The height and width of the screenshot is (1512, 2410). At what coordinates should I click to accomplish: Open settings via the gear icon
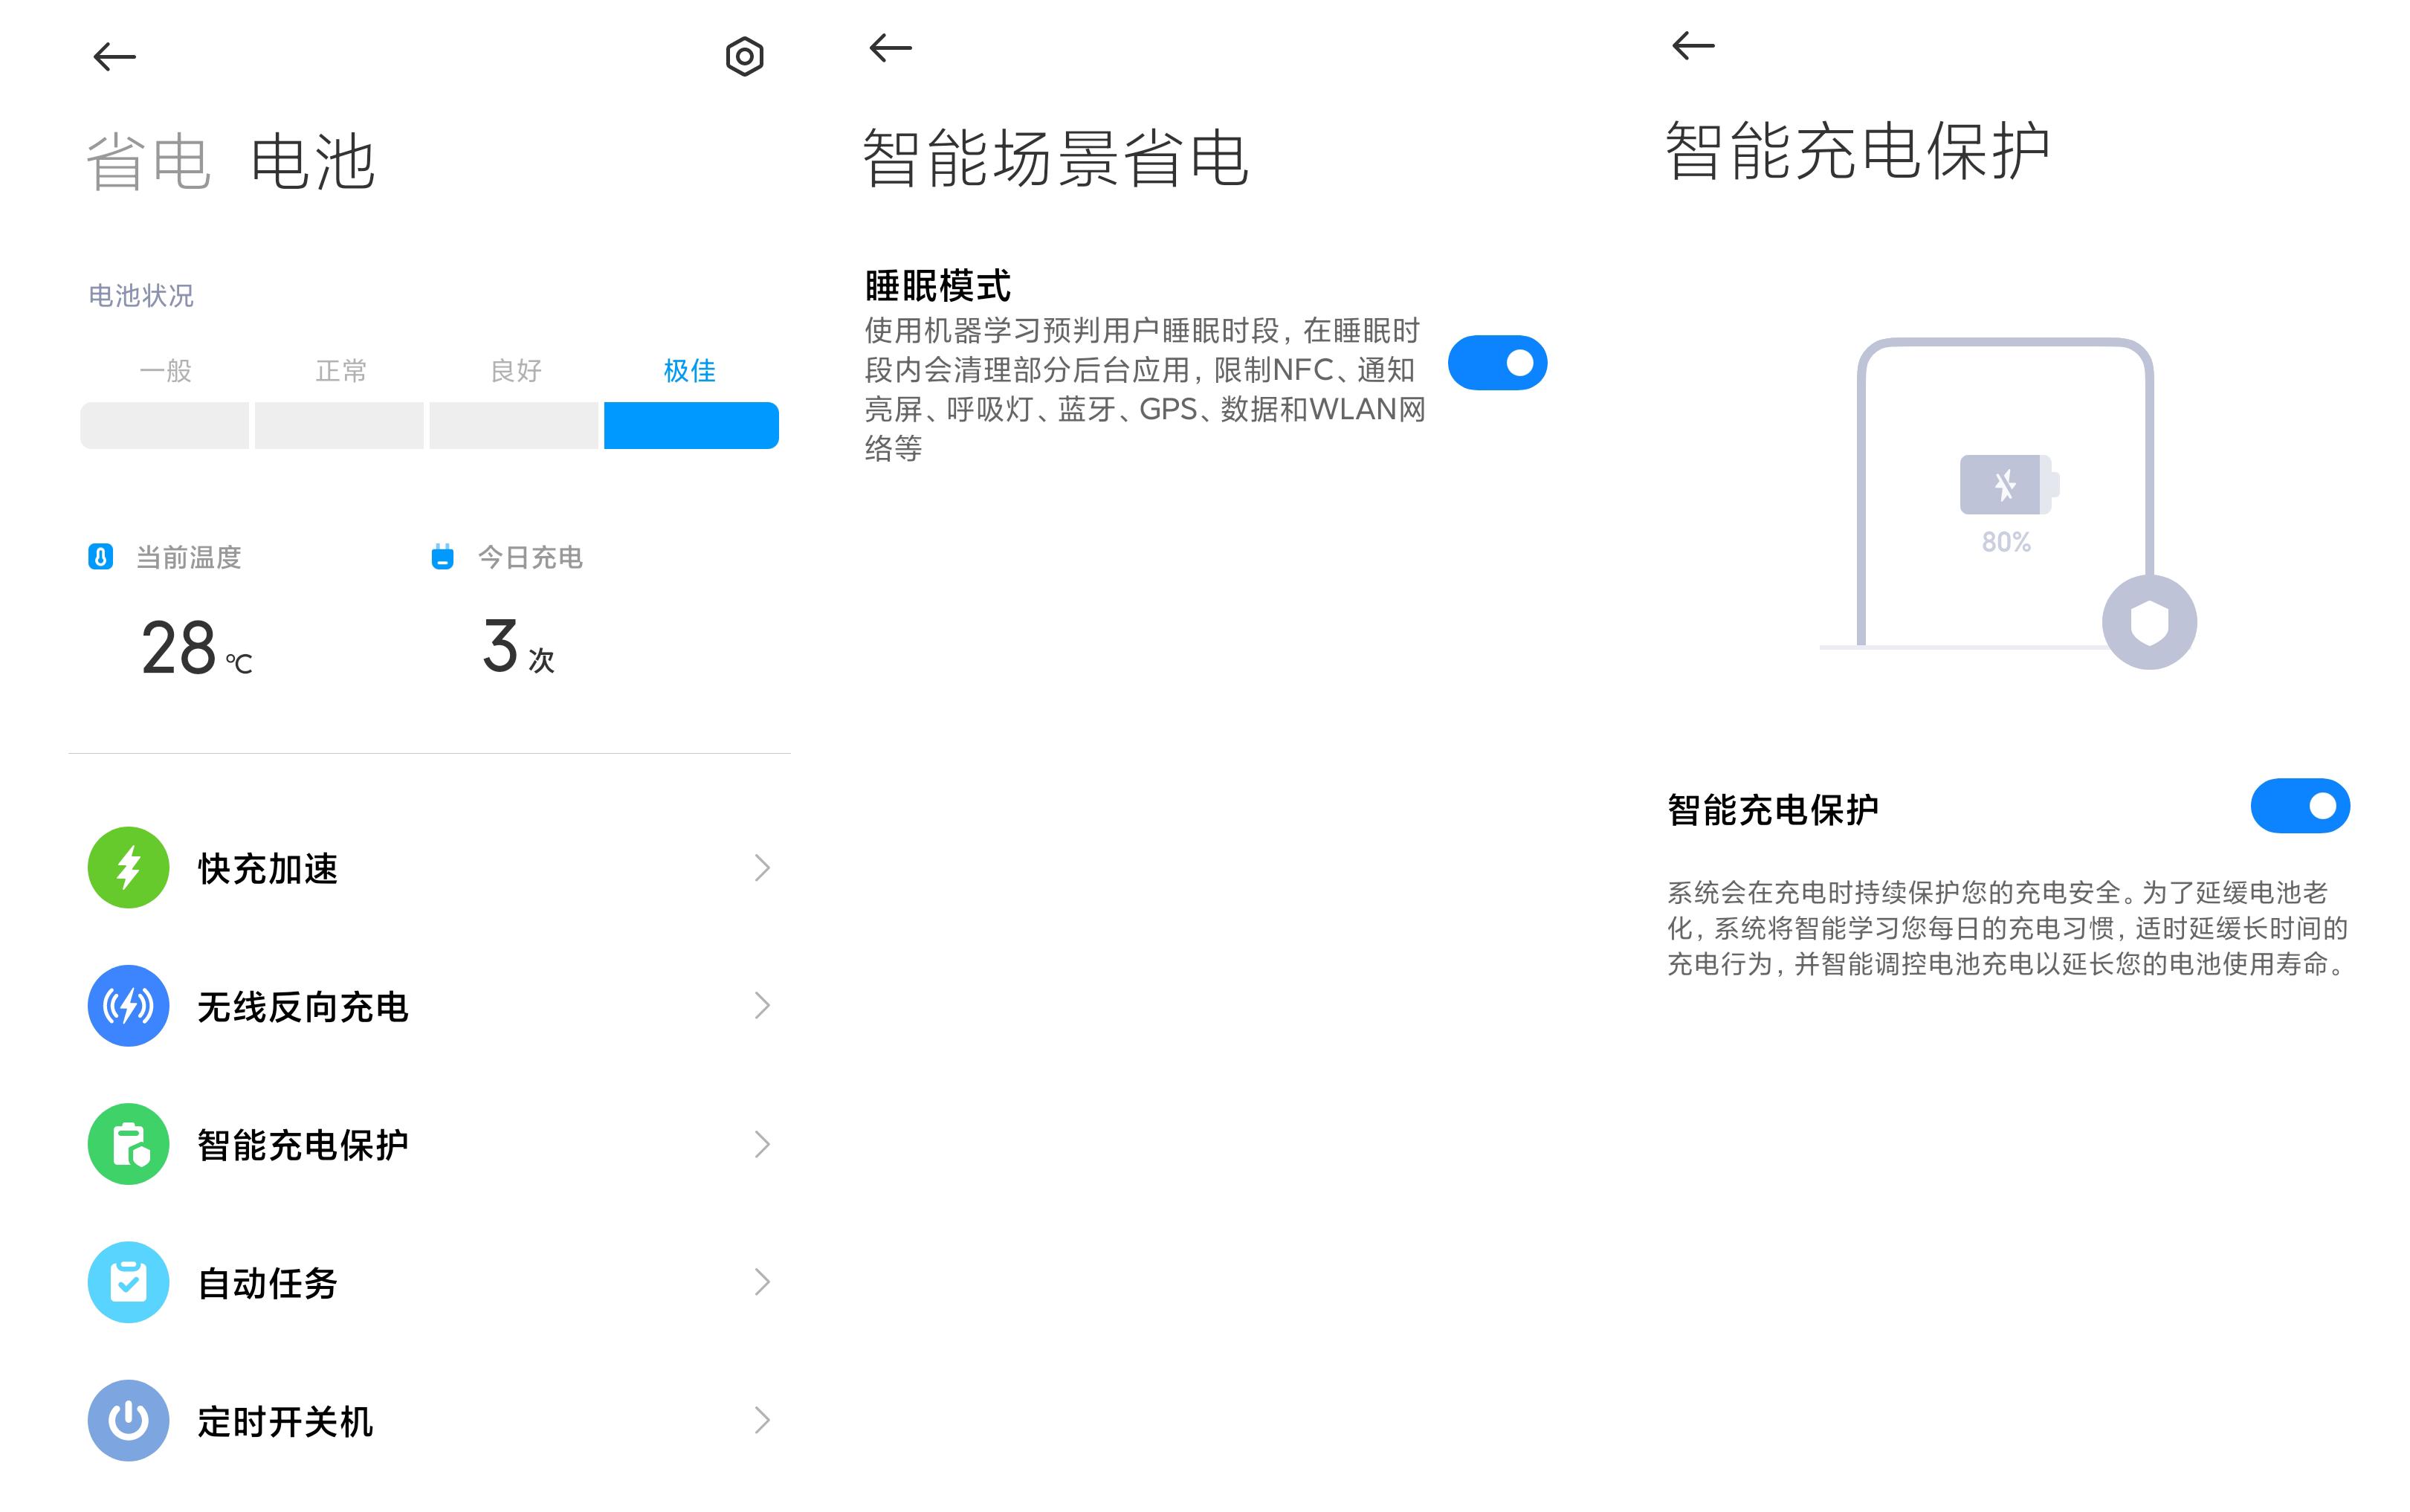744,57
